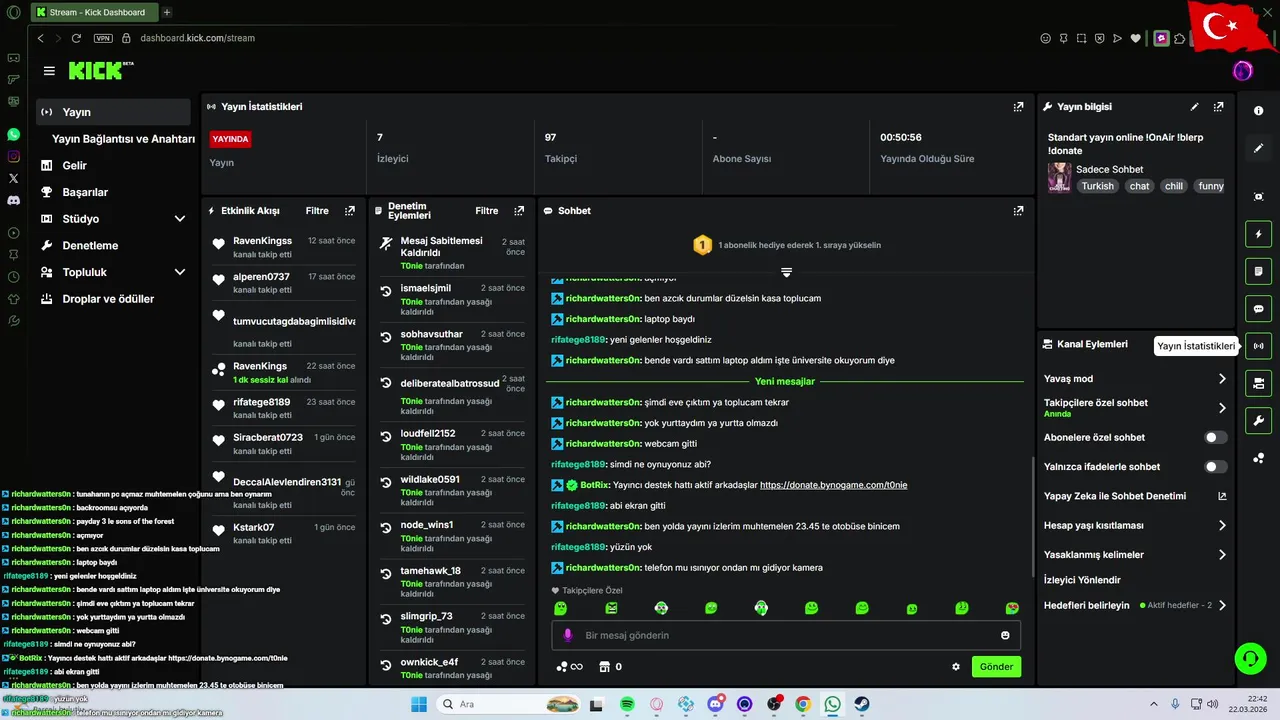Pop out the Yayın İstatistikleri panel
The image size is (1280, 720).
point(1018,107)
